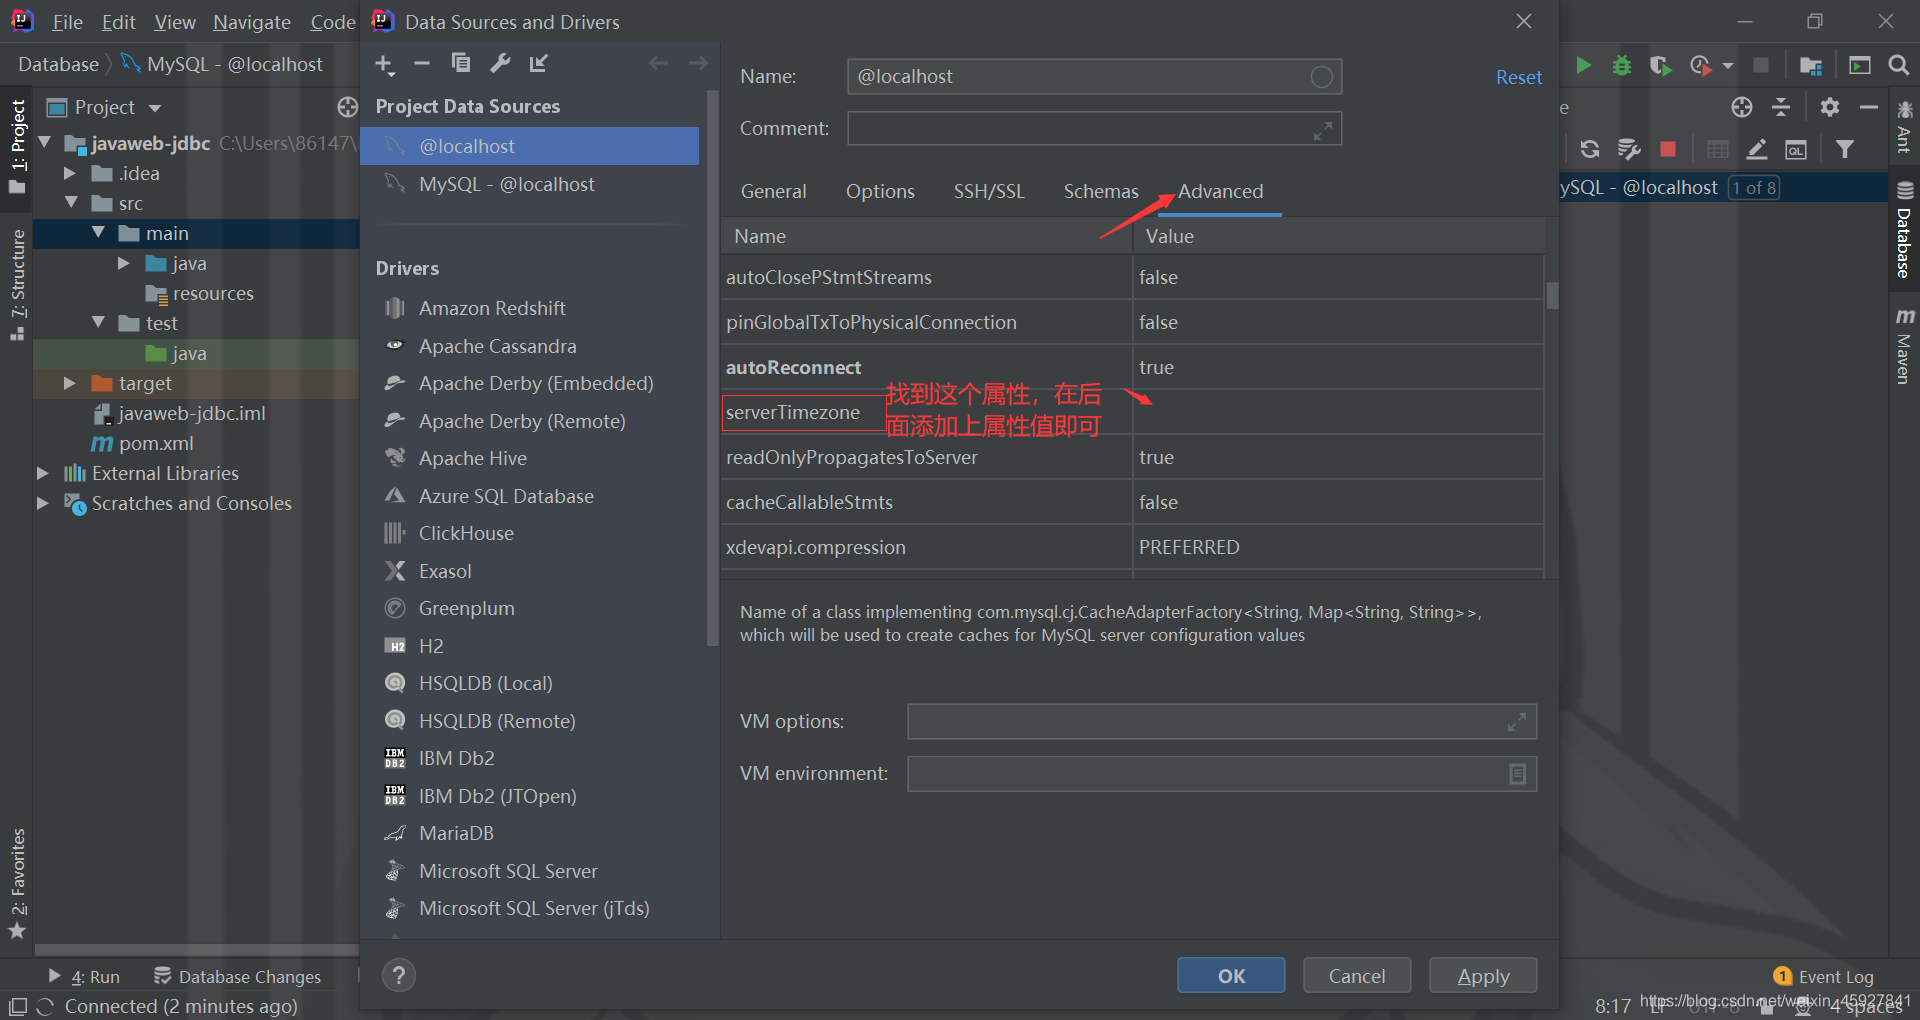This screenshot has height=1020, width=1920.
Task: Select the @localhost data source
Action: click(x=529, y=146)
